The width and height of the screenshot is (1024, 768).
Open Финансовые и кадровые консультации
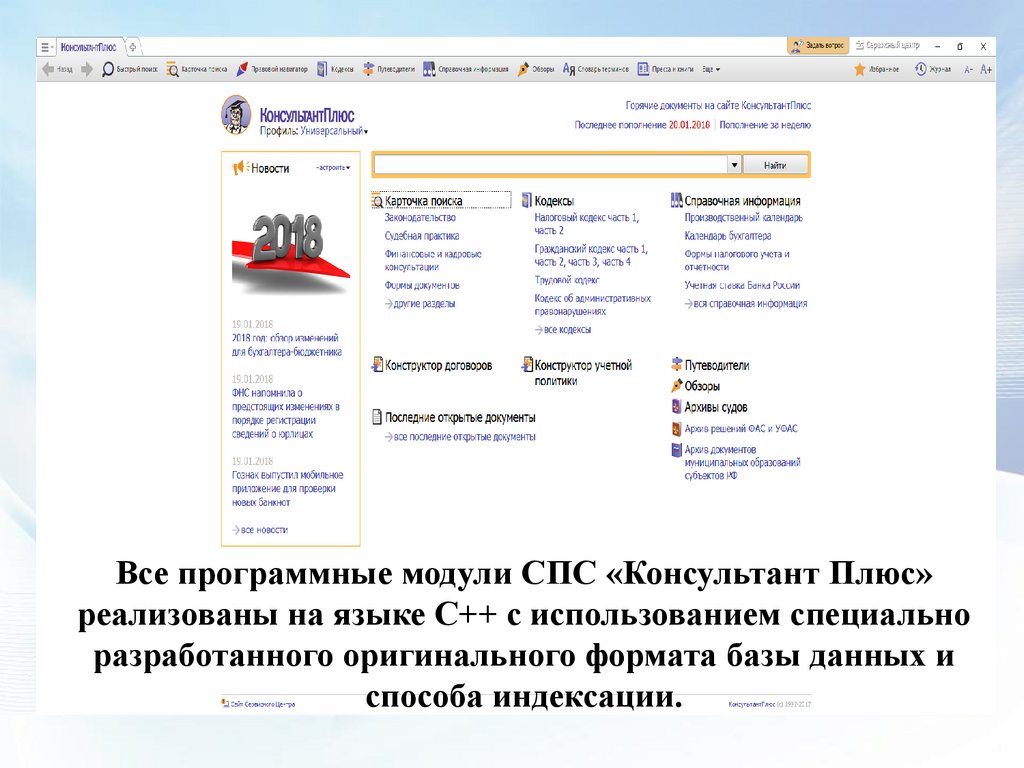click(x=432, y=261)
